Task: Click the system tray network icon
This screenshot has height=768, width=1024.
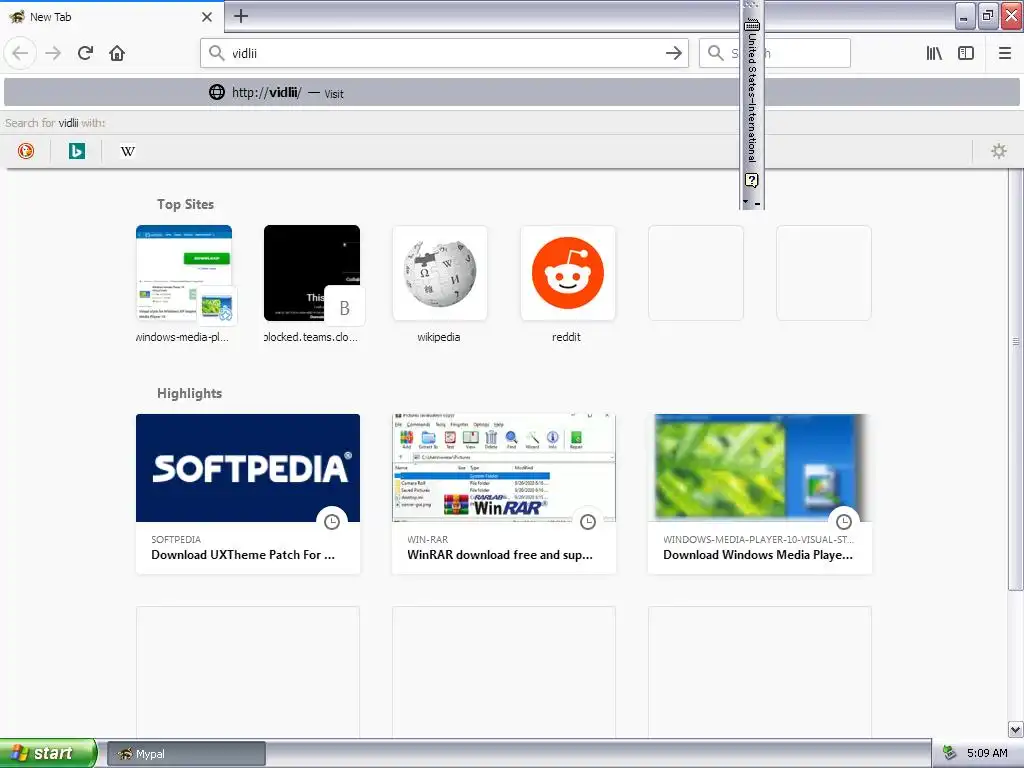Action: pos(950,753)
